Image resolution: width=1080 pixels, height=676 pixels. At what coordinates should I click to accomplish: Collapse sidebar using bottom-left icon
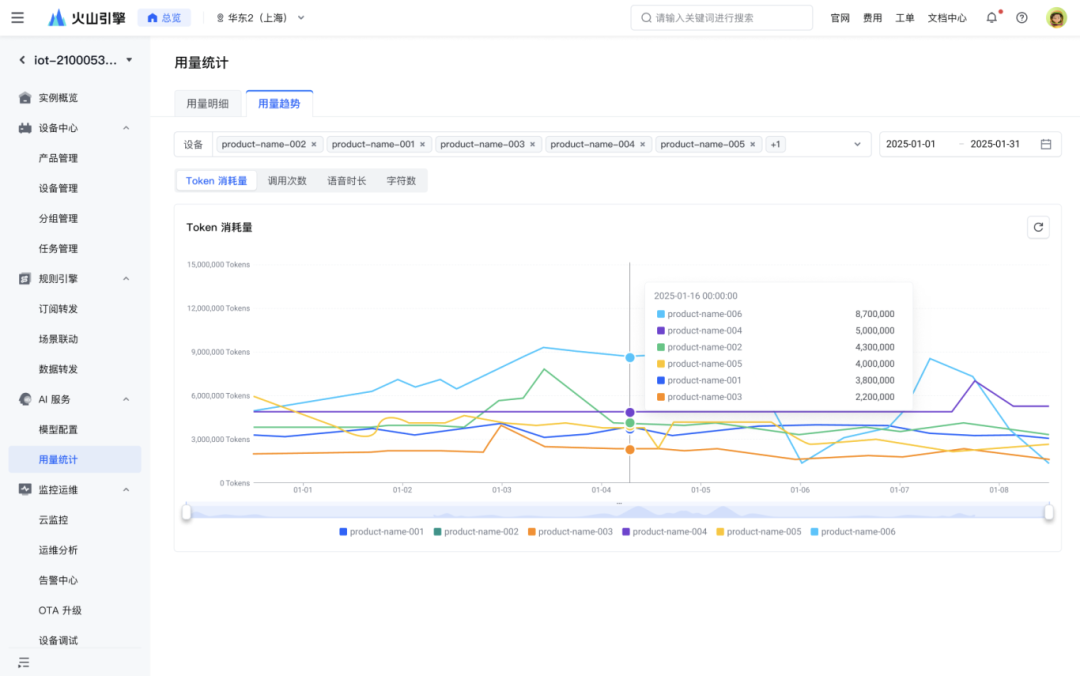(23, 662)
